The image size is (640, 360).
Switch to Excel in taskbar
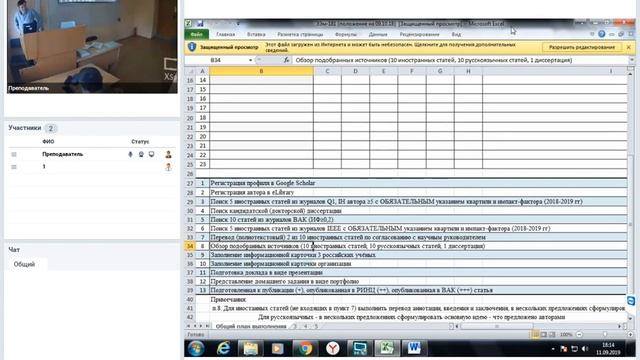coord(387,348)
